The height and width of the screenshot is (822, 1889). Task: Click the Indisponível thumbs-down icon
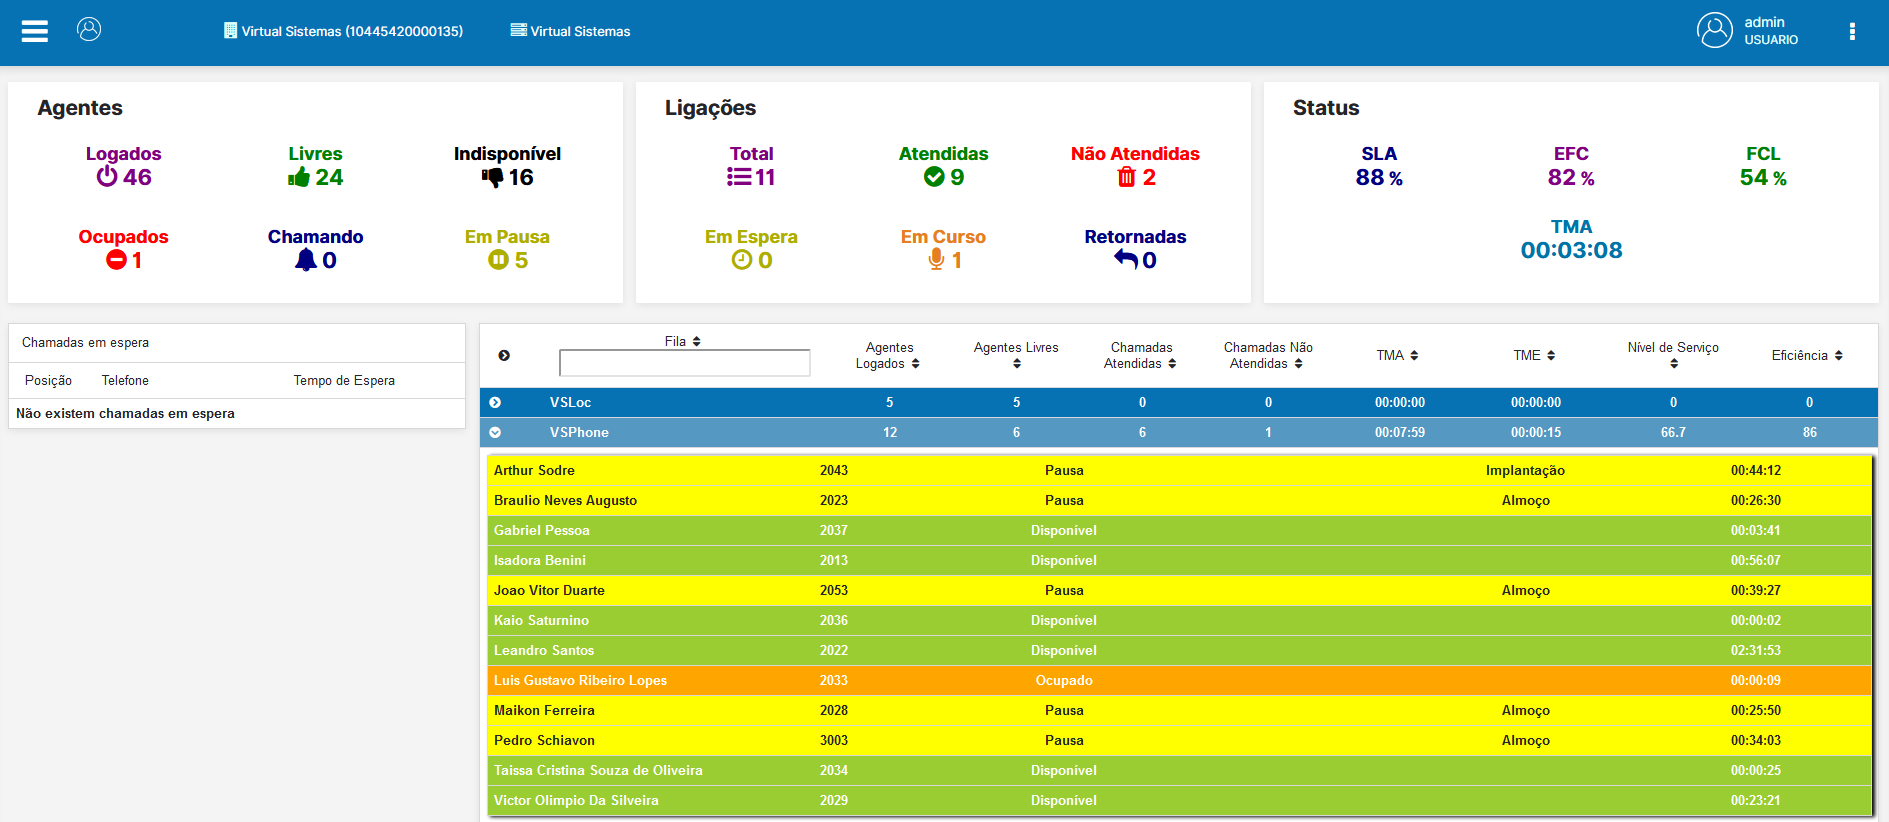click(x=492, y=178)
